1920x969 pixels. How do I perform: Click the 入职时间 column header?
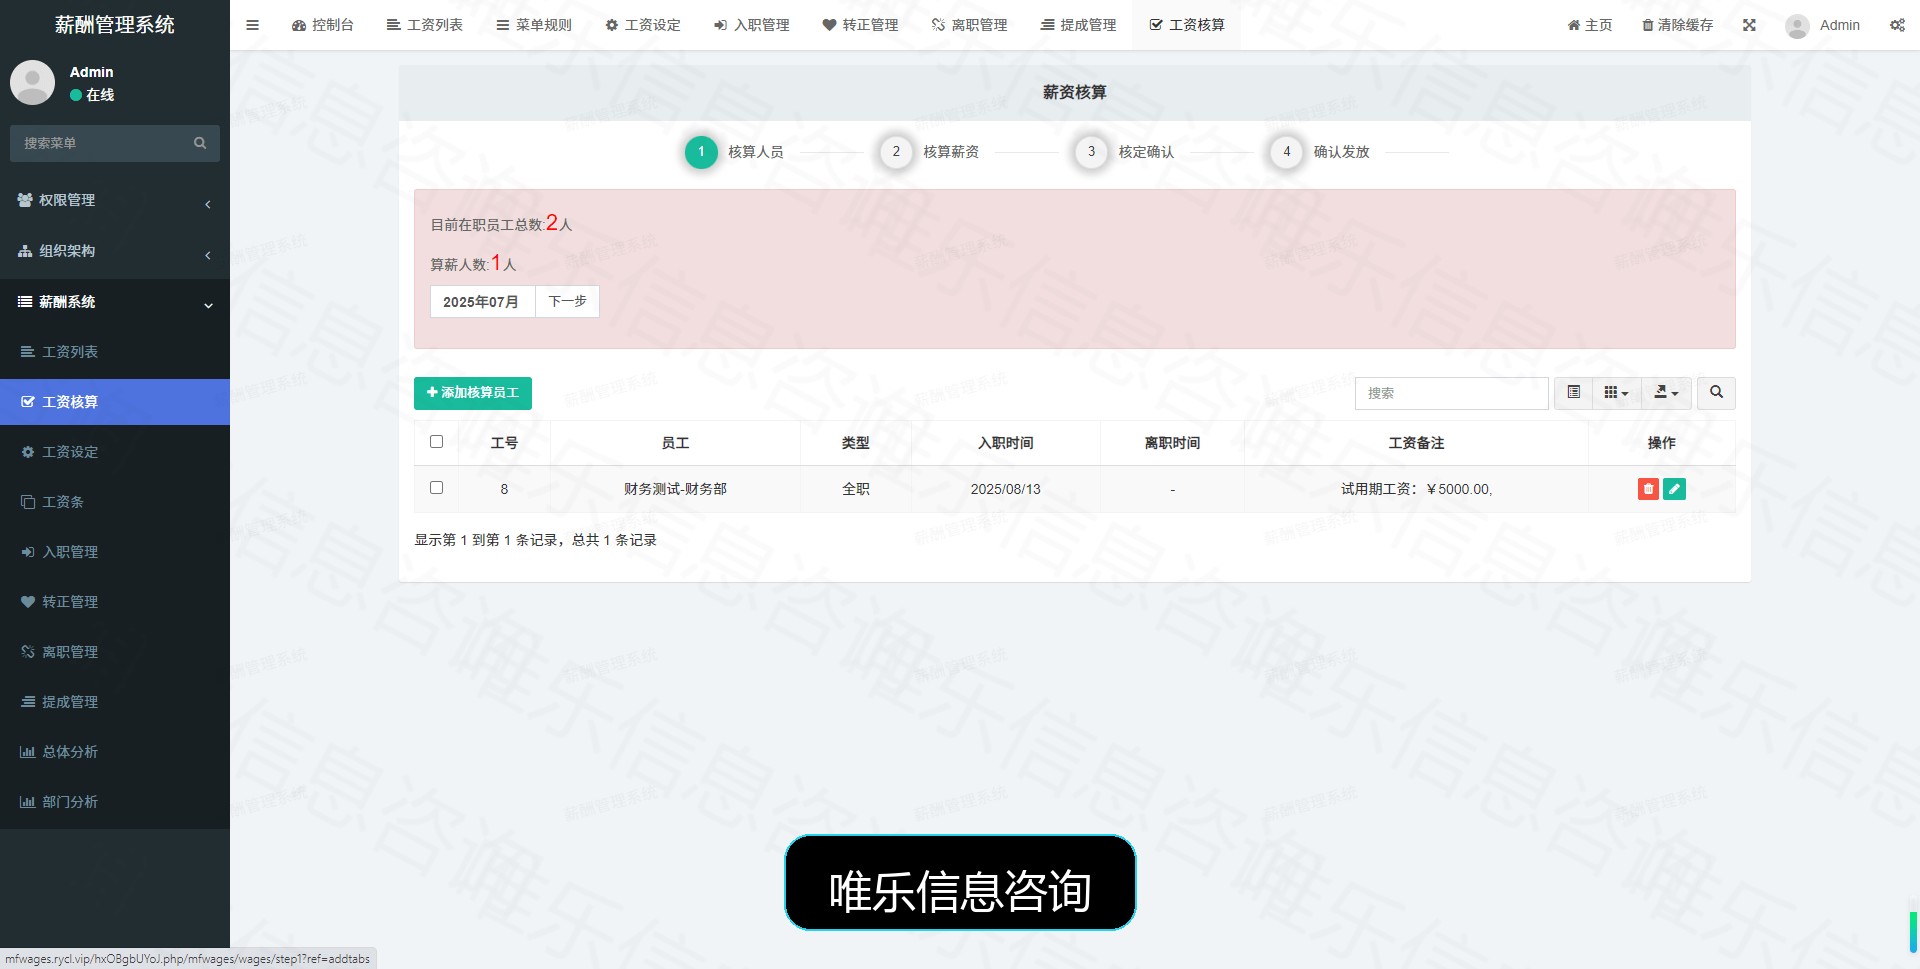point(1006,443)
